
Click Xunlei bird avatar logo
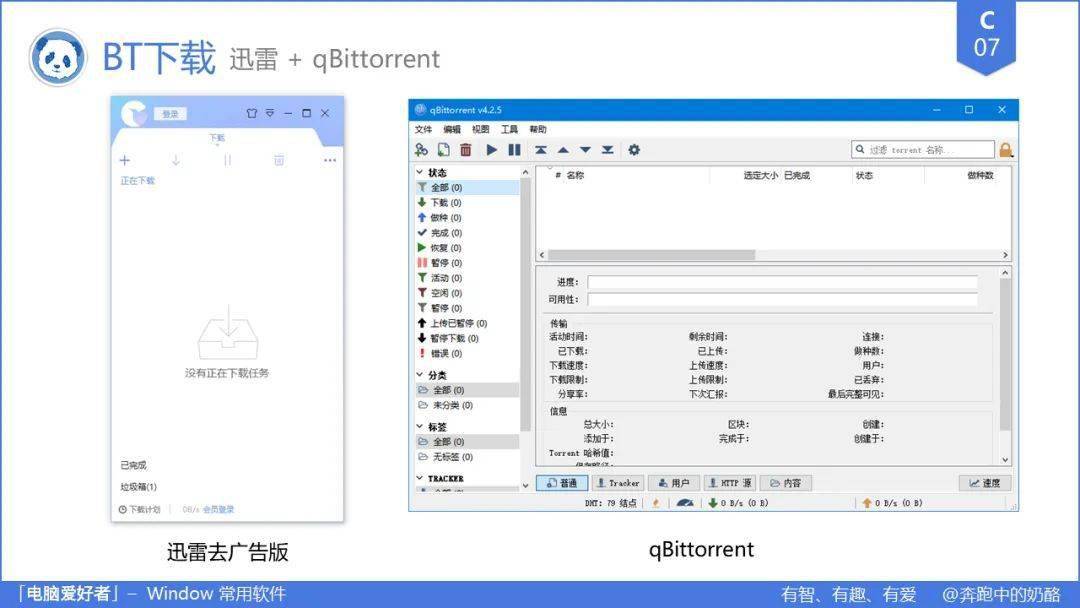point(134,114)
